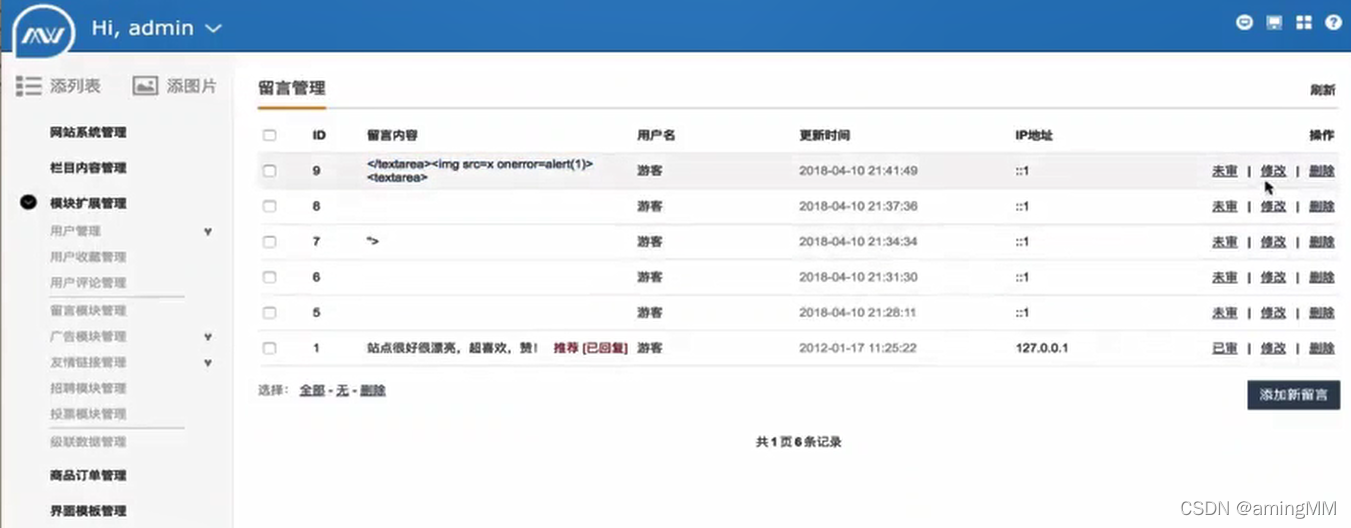This screenshot has height=528, width=1351.
Task: Click 未审 for message ID 9
Action: 1225,171
